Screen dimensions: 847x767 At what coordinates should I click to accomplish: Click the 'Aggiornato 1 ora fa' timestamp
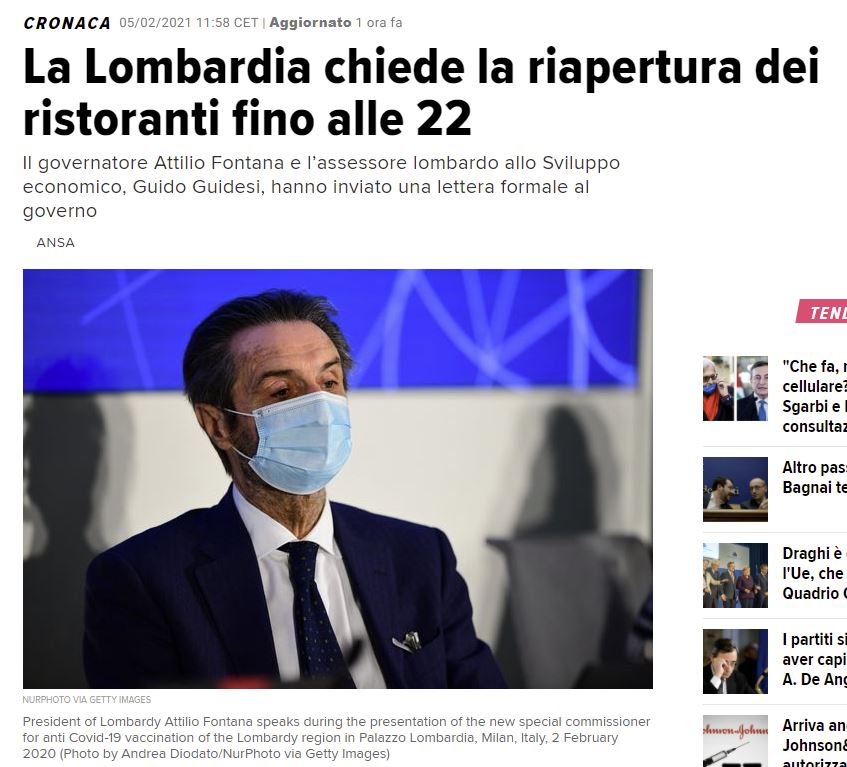335,23
